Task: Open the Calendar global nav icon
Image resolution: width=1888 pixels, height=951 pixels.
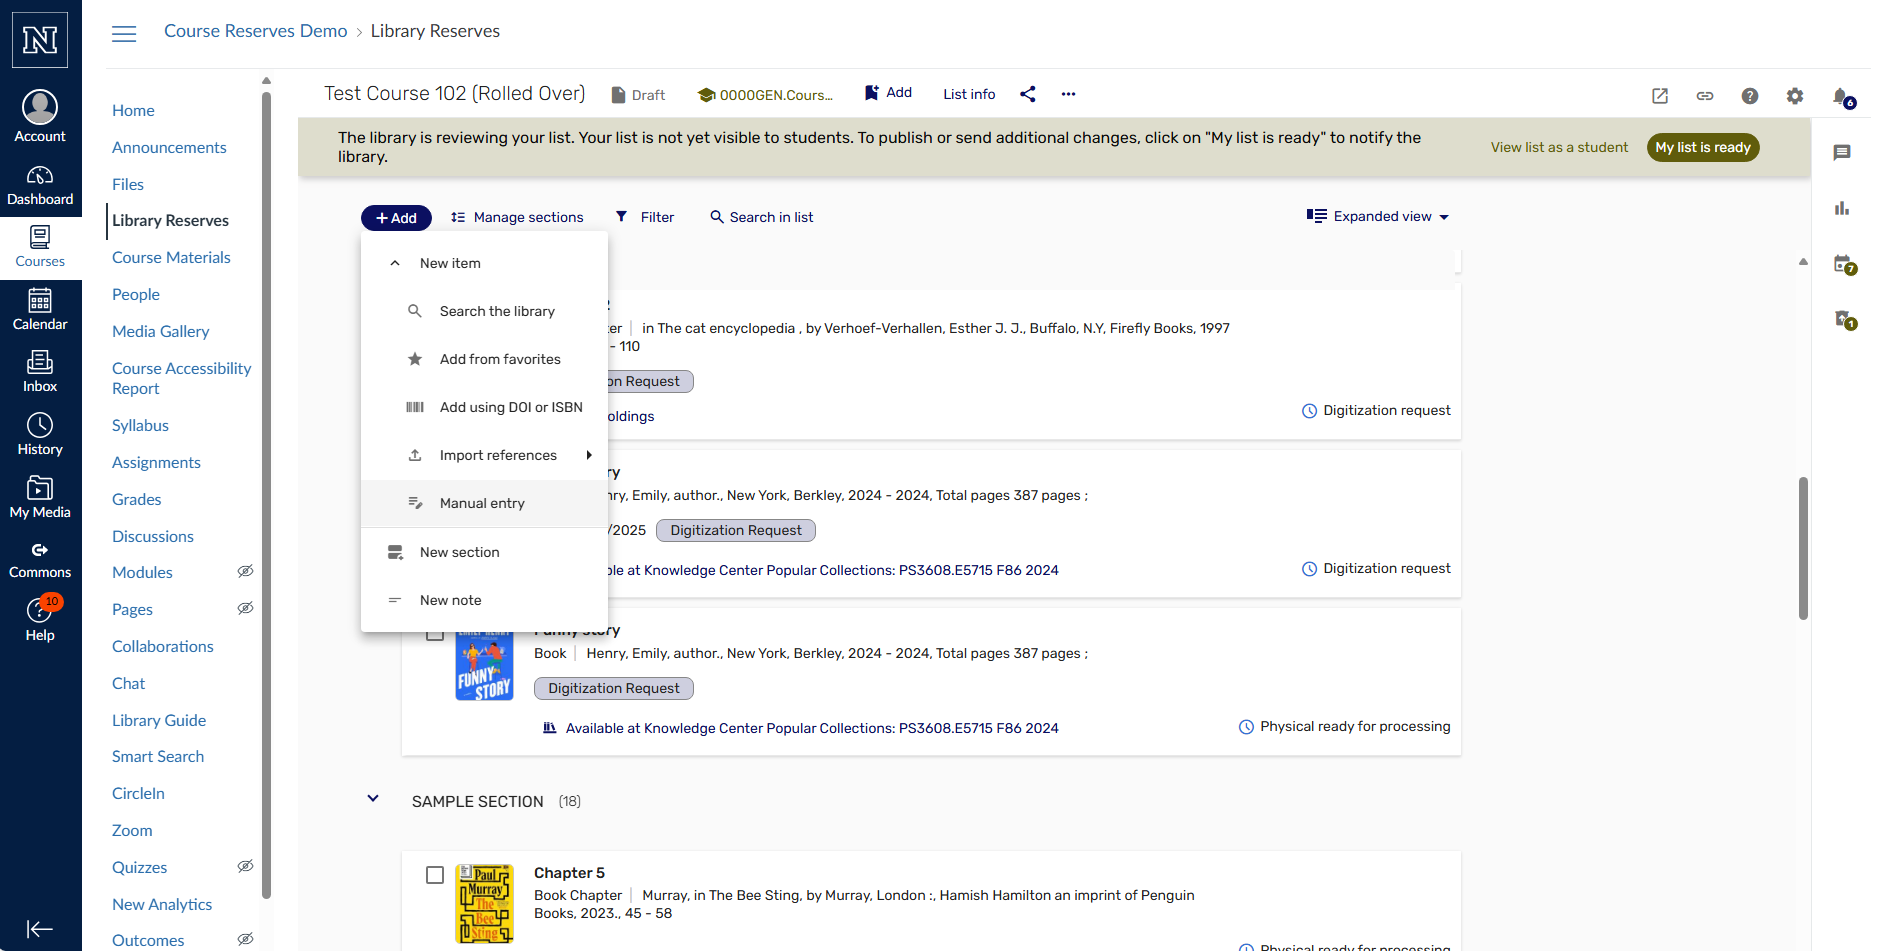Action: pos(40,310)
